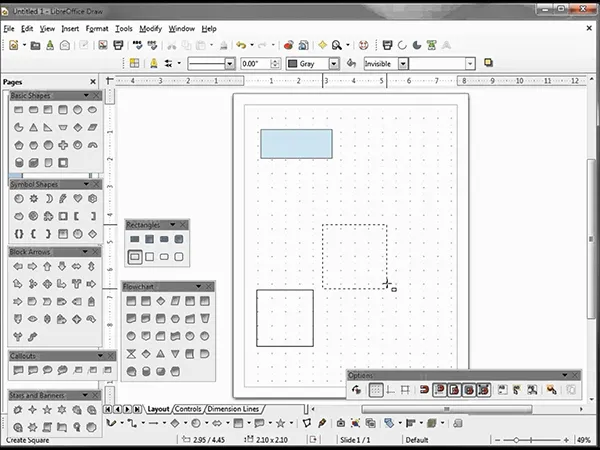Close the Flowchart floating toolbar
The height and width of the screenshot is (450, 600).
[x=209, y=287]
